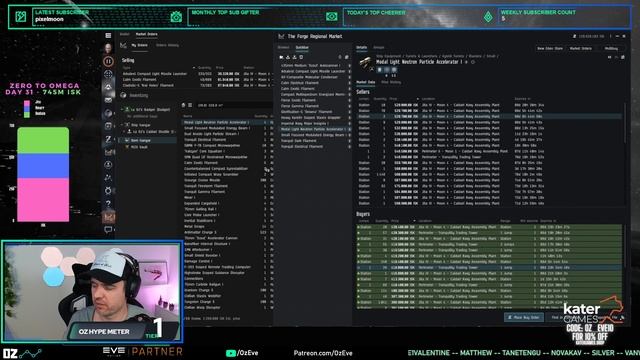Select first variation icon under item name
640x360 pixels.
point(380,70)
